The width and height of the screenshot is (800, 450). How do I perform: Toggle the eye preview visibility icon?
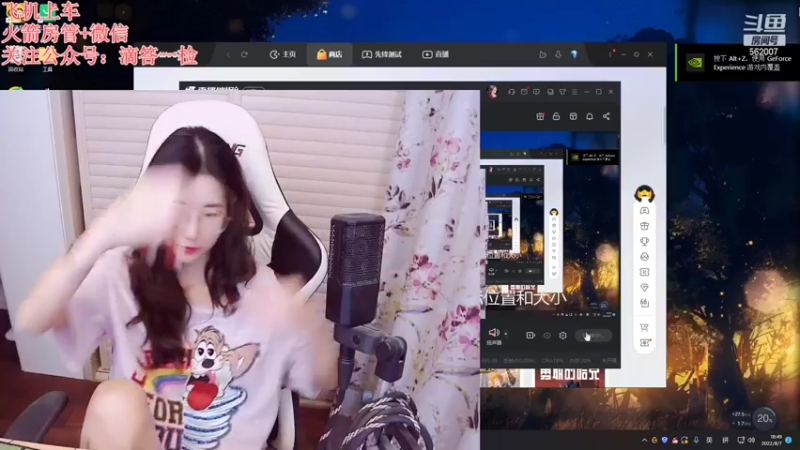click(546, 335)
